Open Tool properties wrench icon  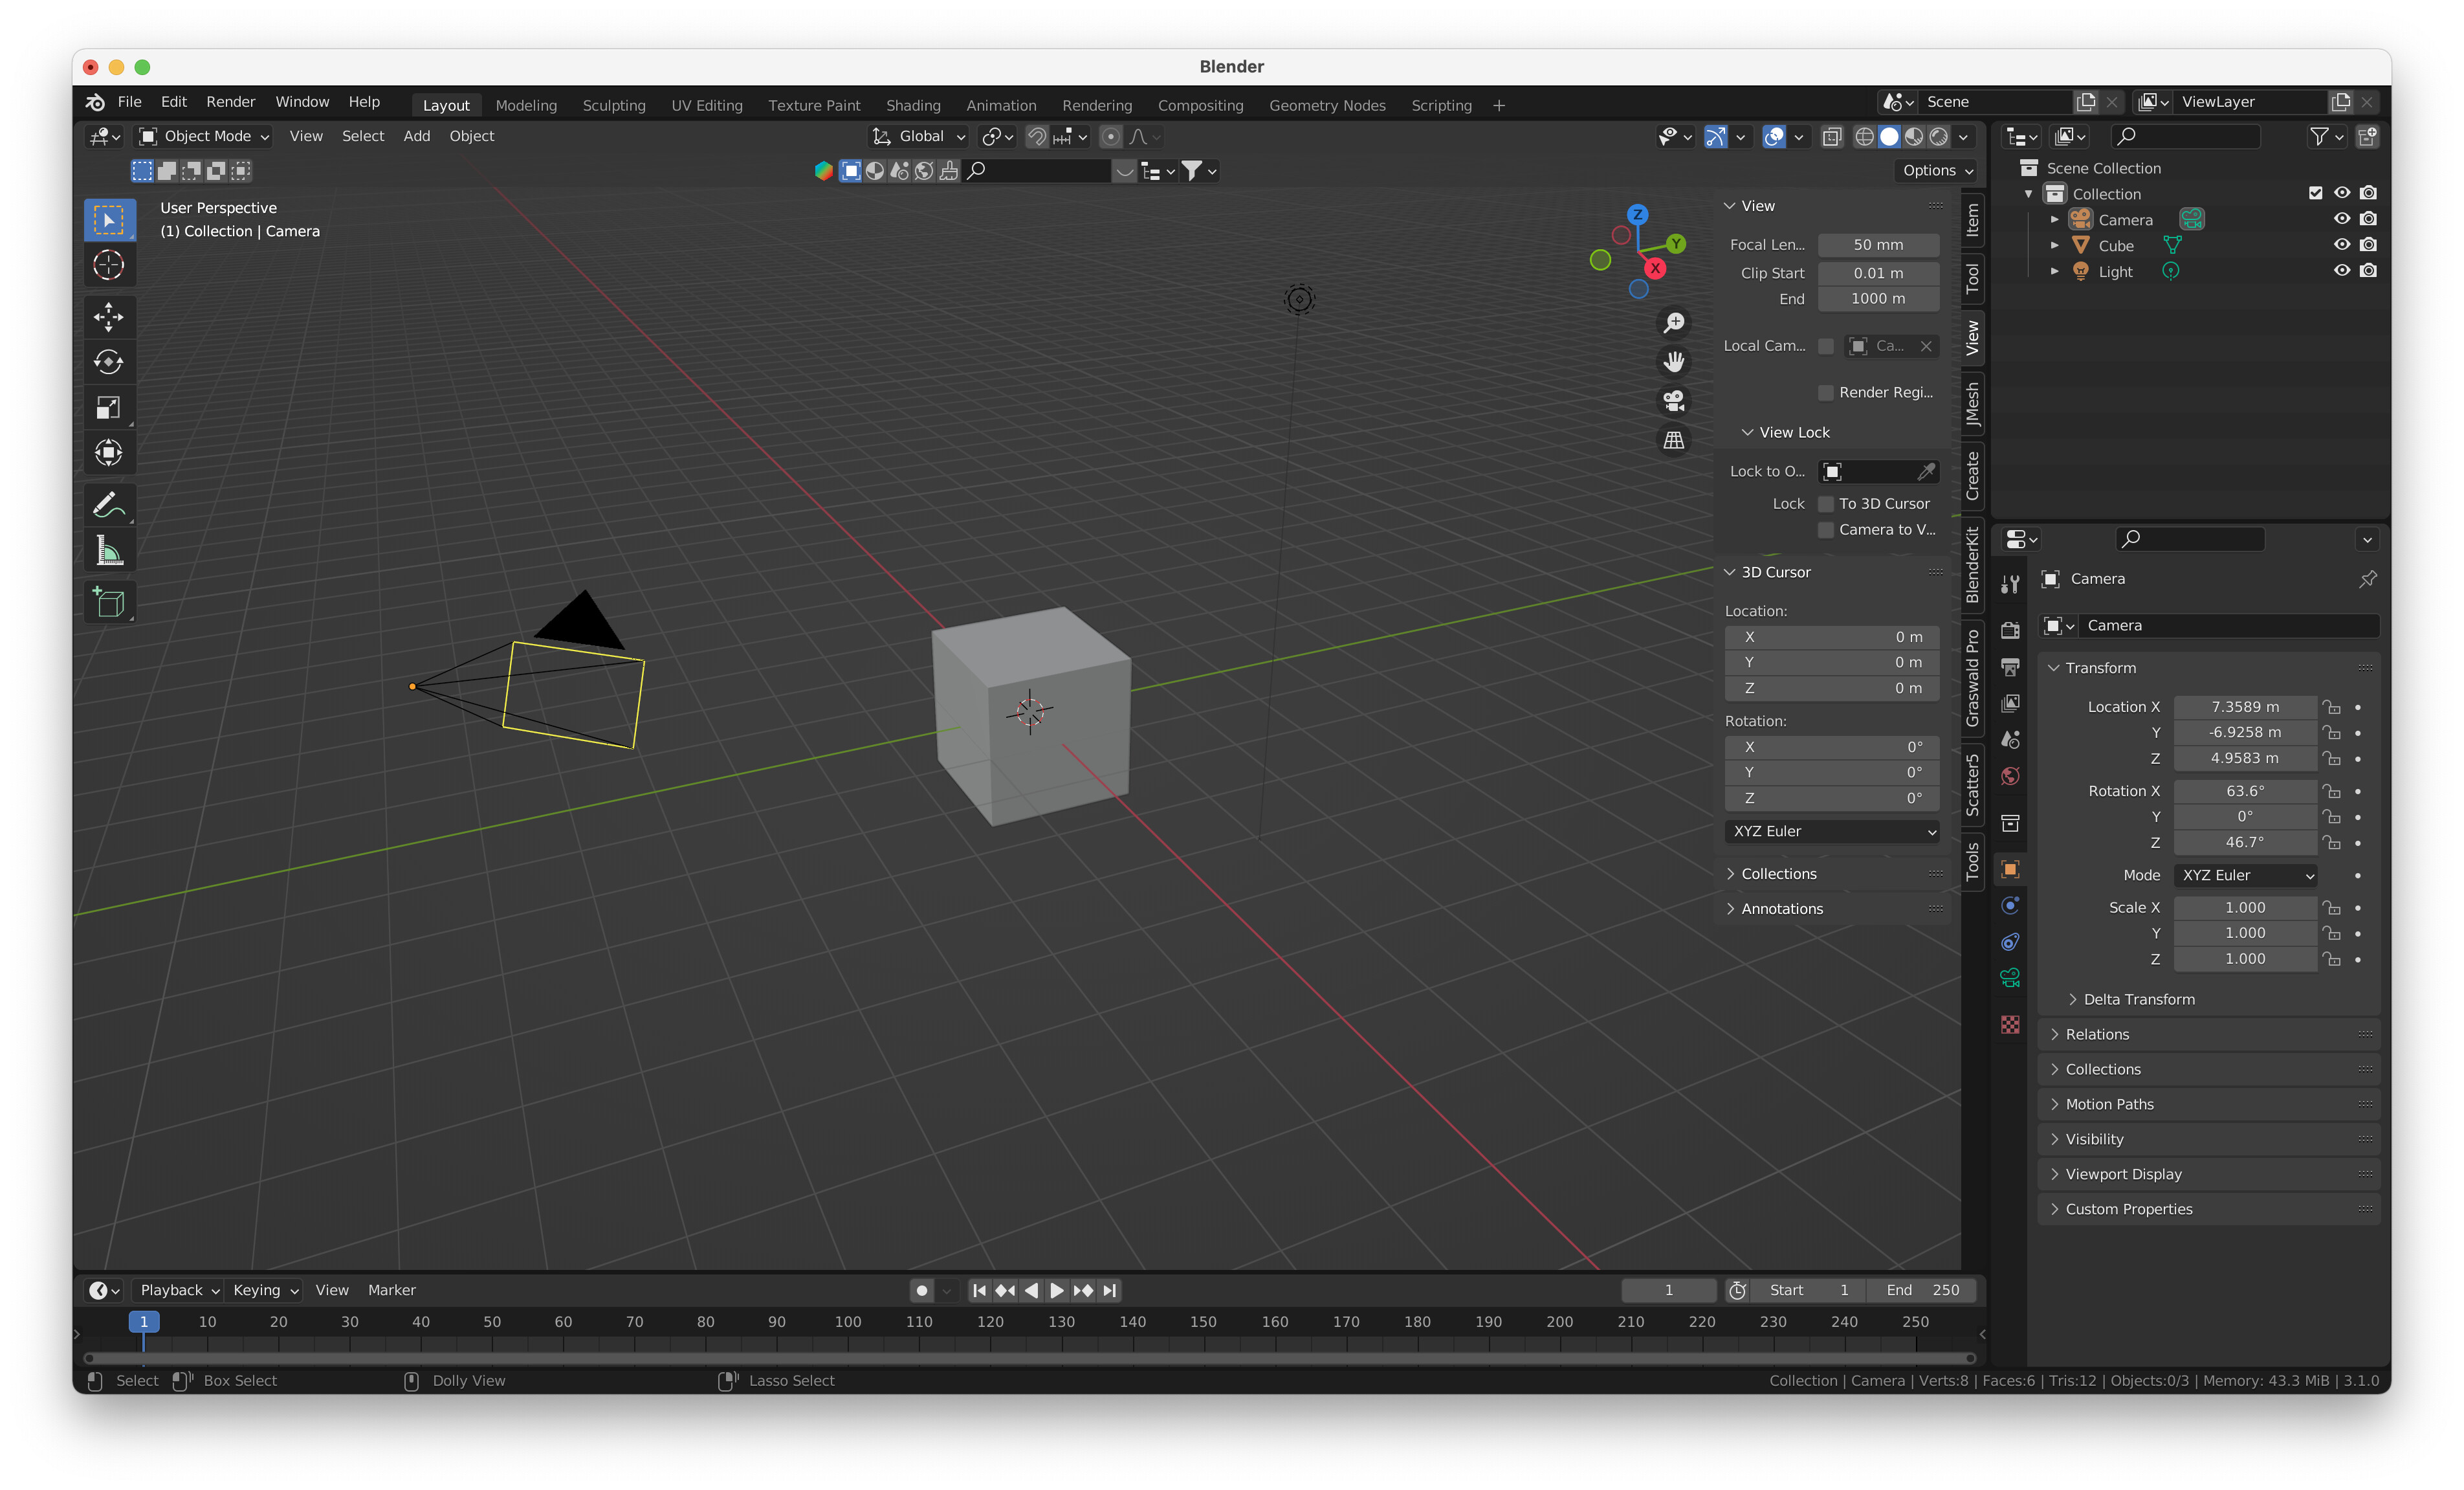coord(2010,584)
